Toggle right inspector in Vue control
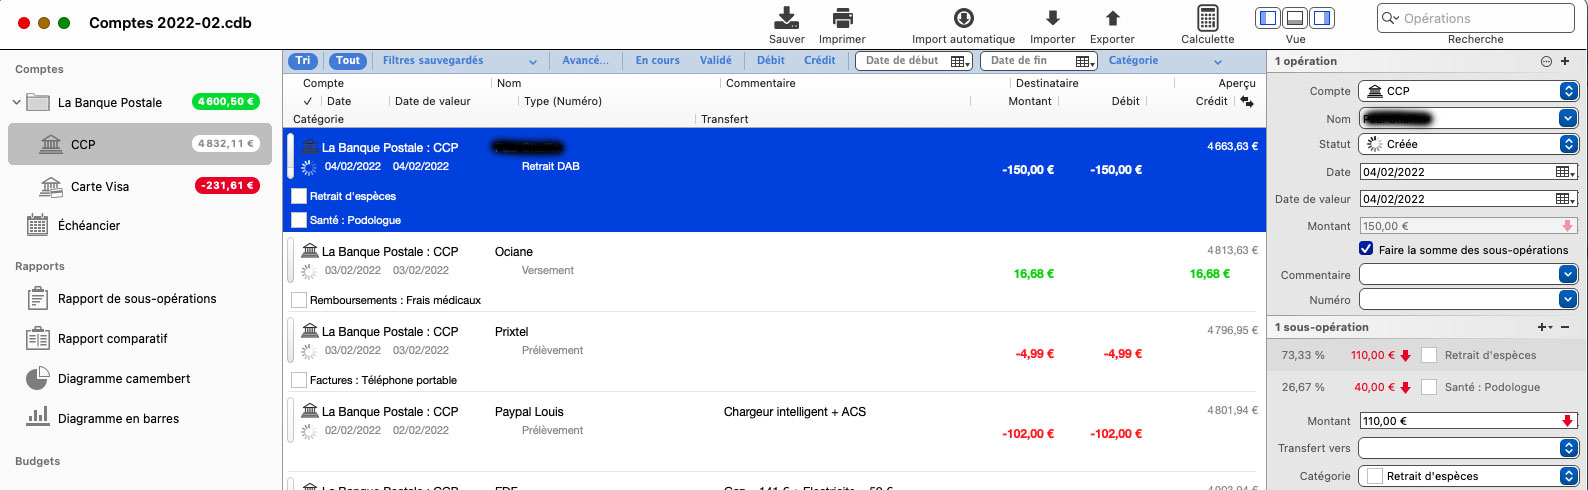 [x=1322, y=18]
